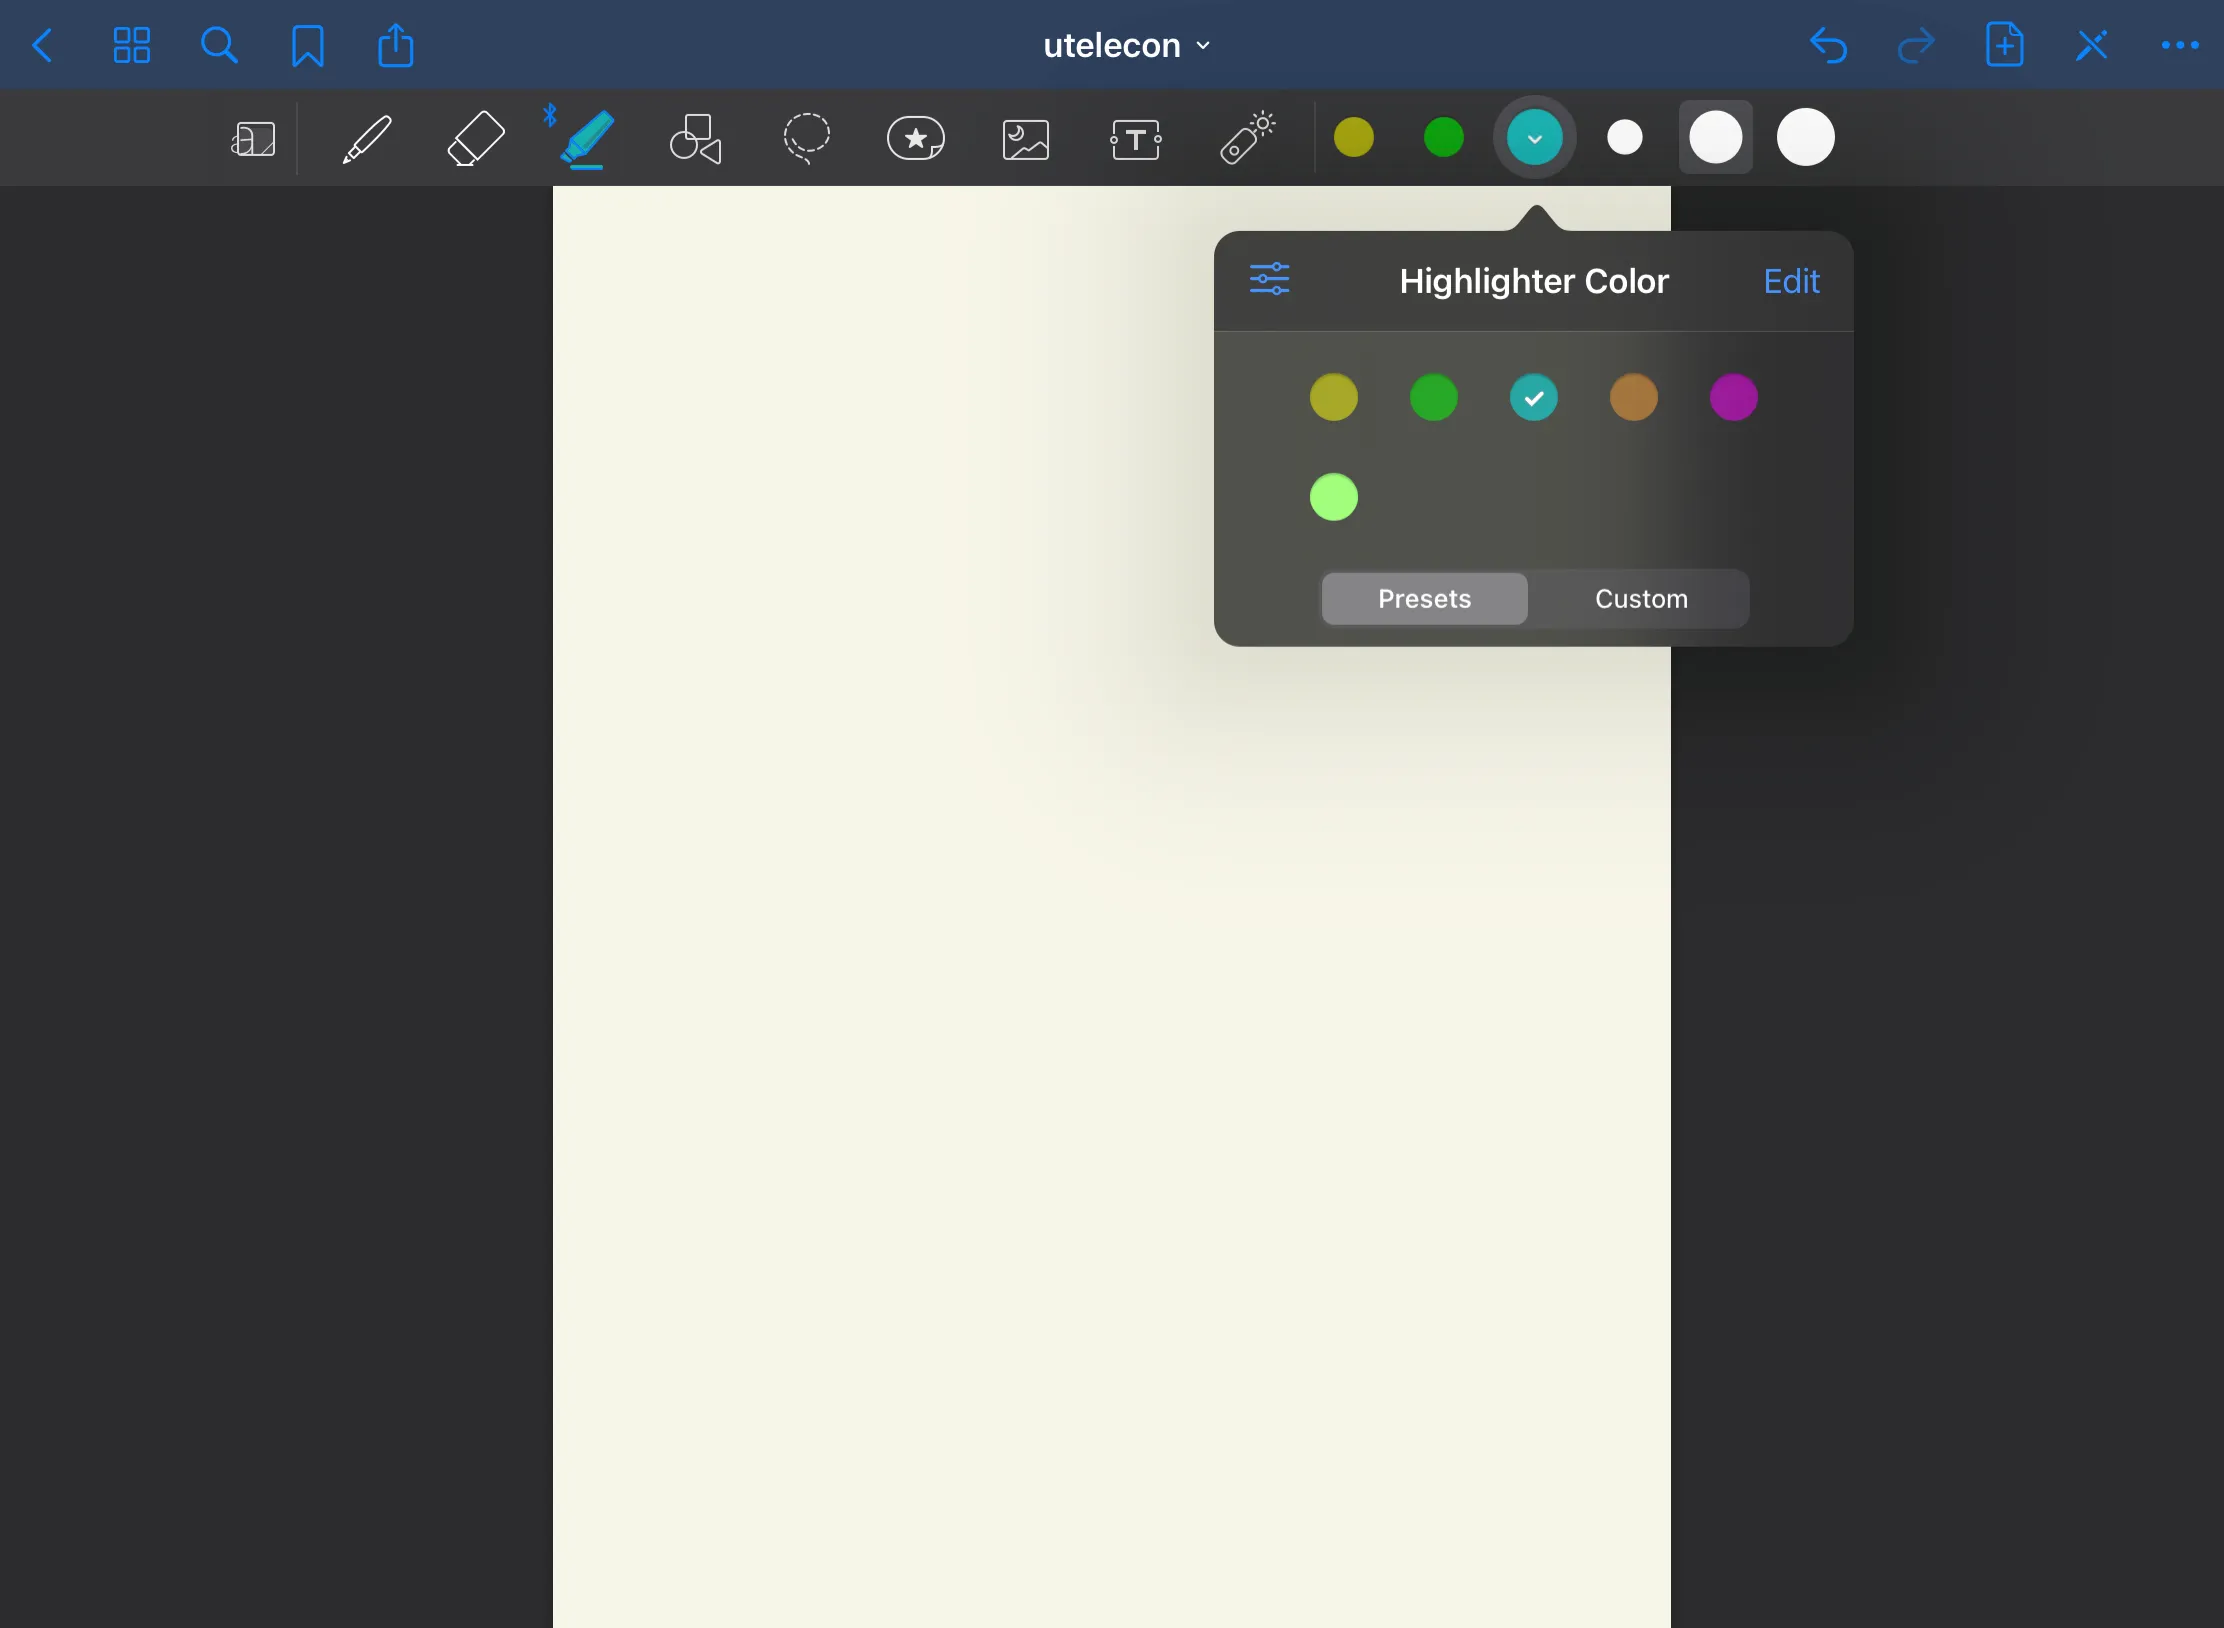Select the Laser pointer tool

click(x=1247, y=138)
